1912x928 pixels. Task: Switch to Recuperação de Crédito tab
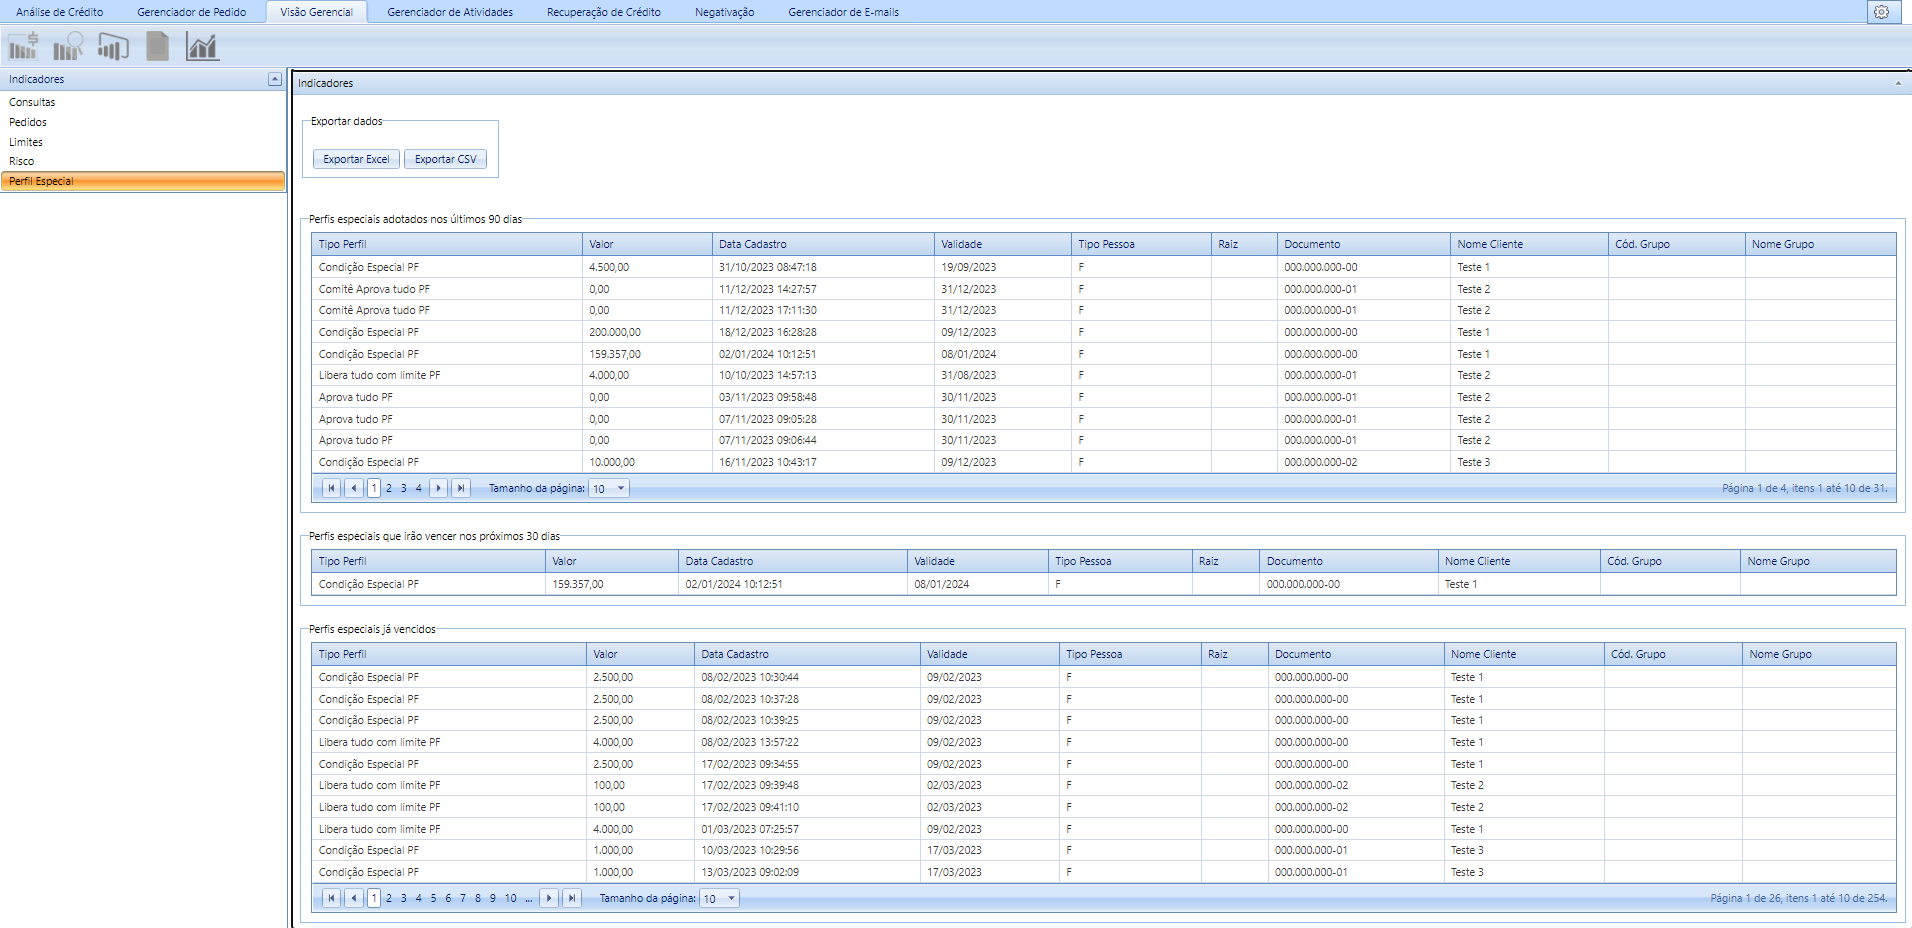(603, 12)
